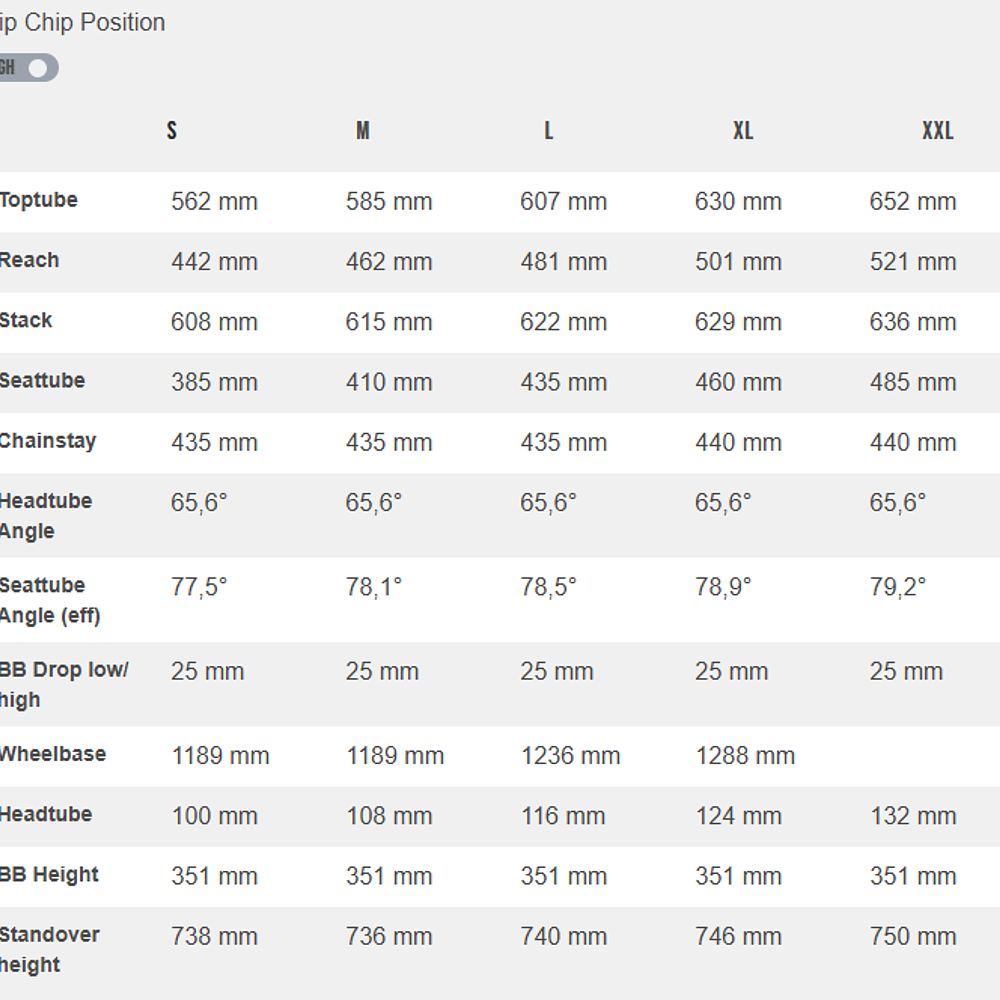
Task: Click the L size column header
Action: pos(548,131)
